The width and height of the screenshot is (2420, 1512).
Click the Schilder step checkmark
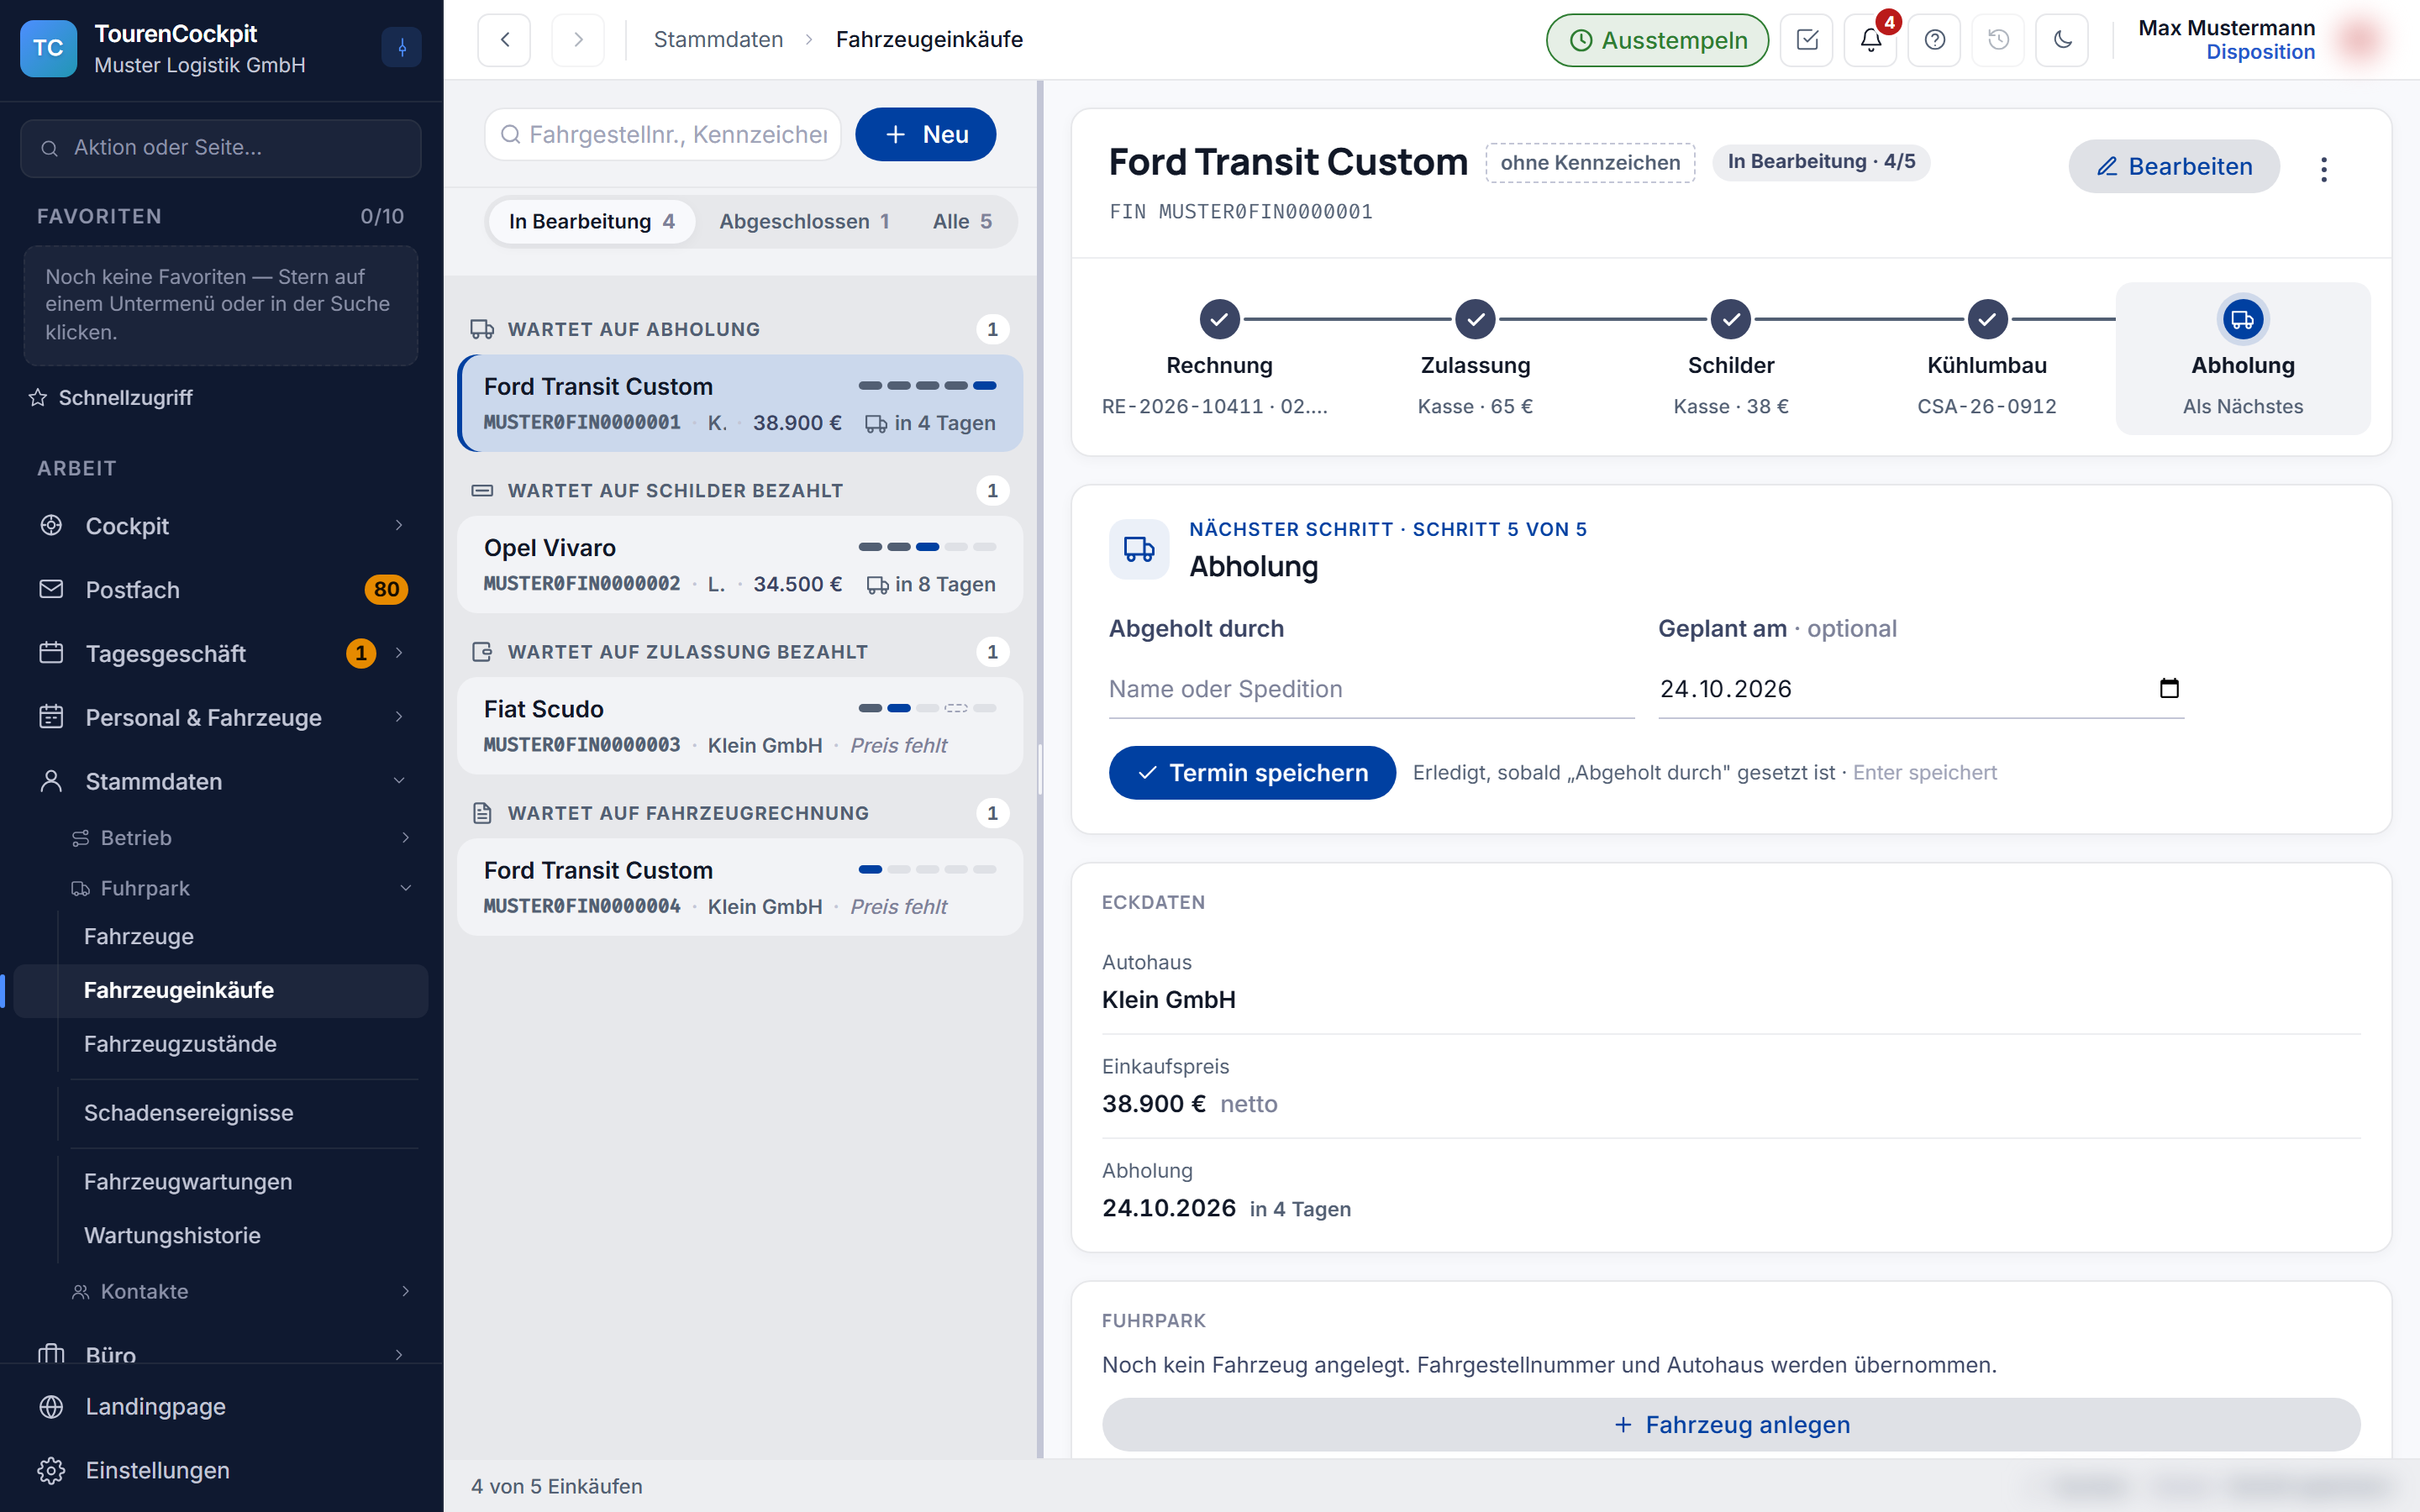tap(1731, 320)
